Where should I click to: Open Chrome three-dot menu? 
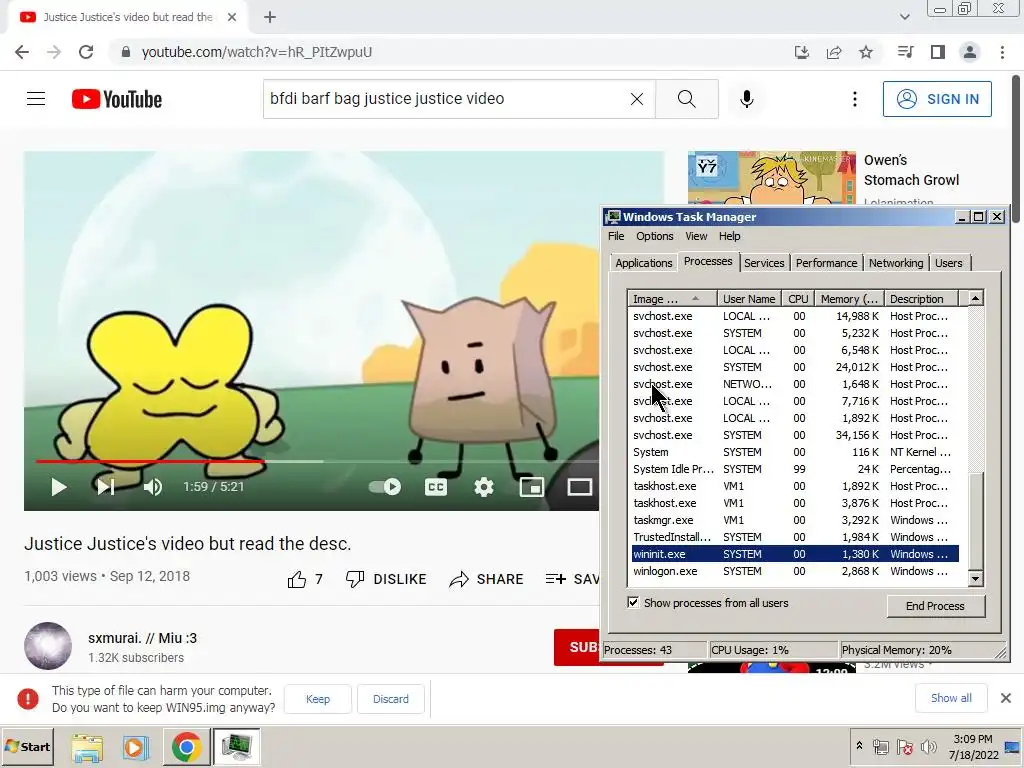tap(1002, 52)
